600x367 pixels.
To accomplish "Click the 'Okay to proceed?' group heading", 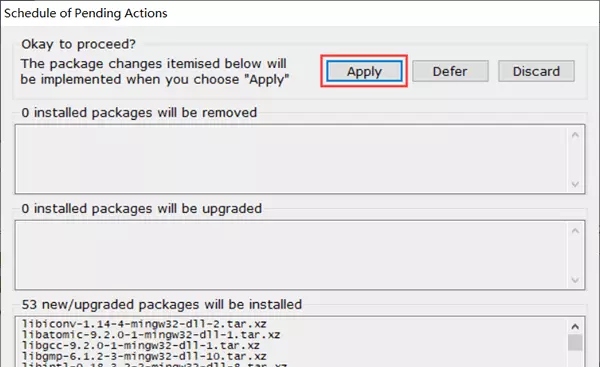I will tap(78, 44).
